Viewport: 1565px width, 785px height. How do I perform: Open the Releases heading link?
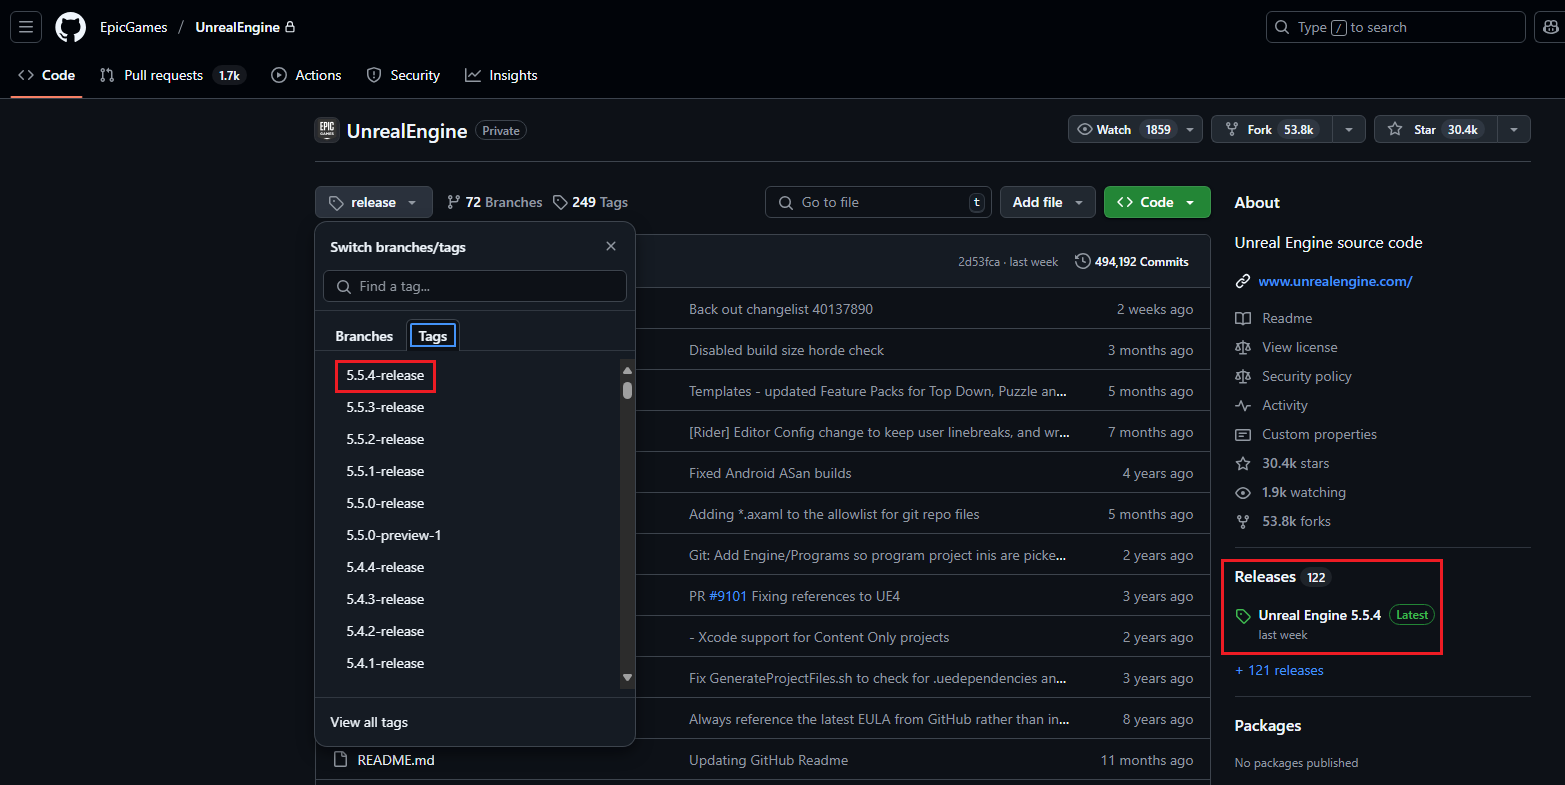click(x=1281, y=577)
